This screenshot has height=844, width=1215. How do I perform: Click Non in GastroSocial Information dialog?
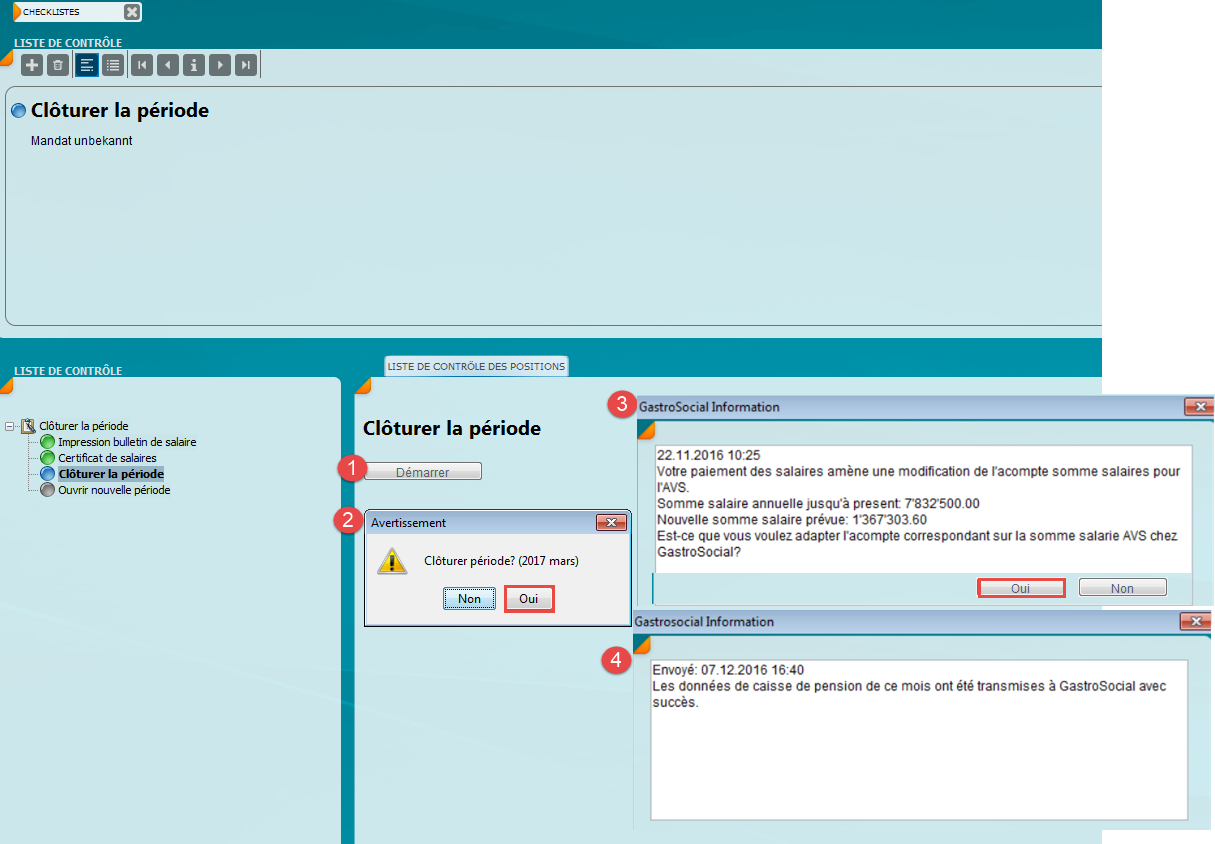click(x=1122, y=588)
